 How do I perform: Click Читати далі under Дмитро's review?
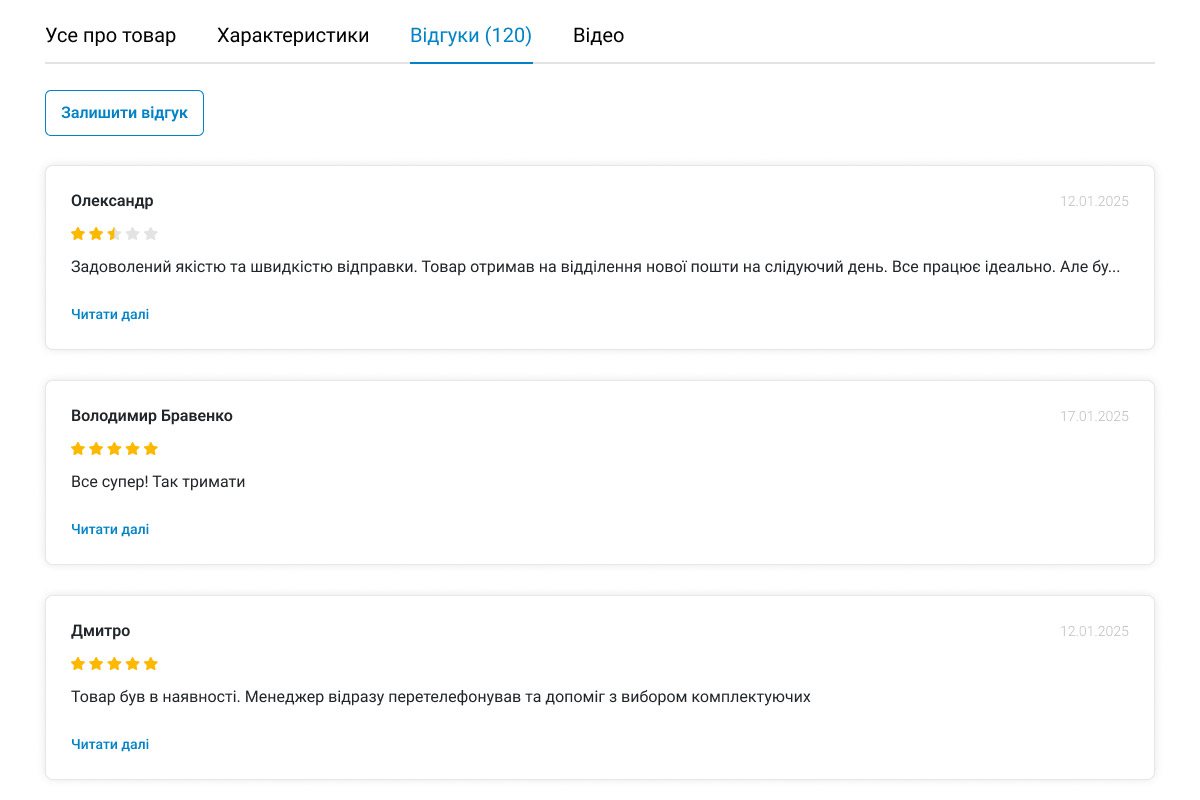coord(110,744)
